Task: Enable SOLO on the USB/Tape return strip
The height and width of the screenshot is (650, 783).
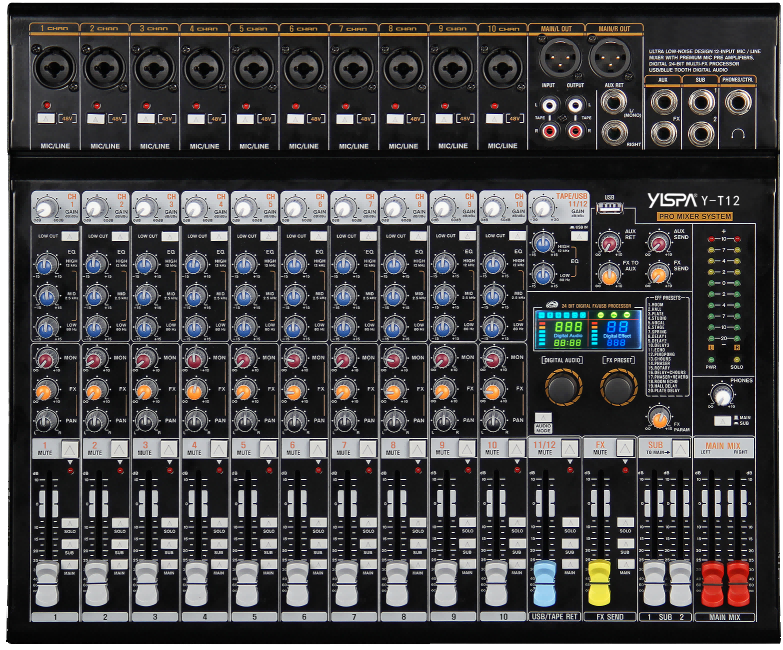Action: tap(570, 522)
